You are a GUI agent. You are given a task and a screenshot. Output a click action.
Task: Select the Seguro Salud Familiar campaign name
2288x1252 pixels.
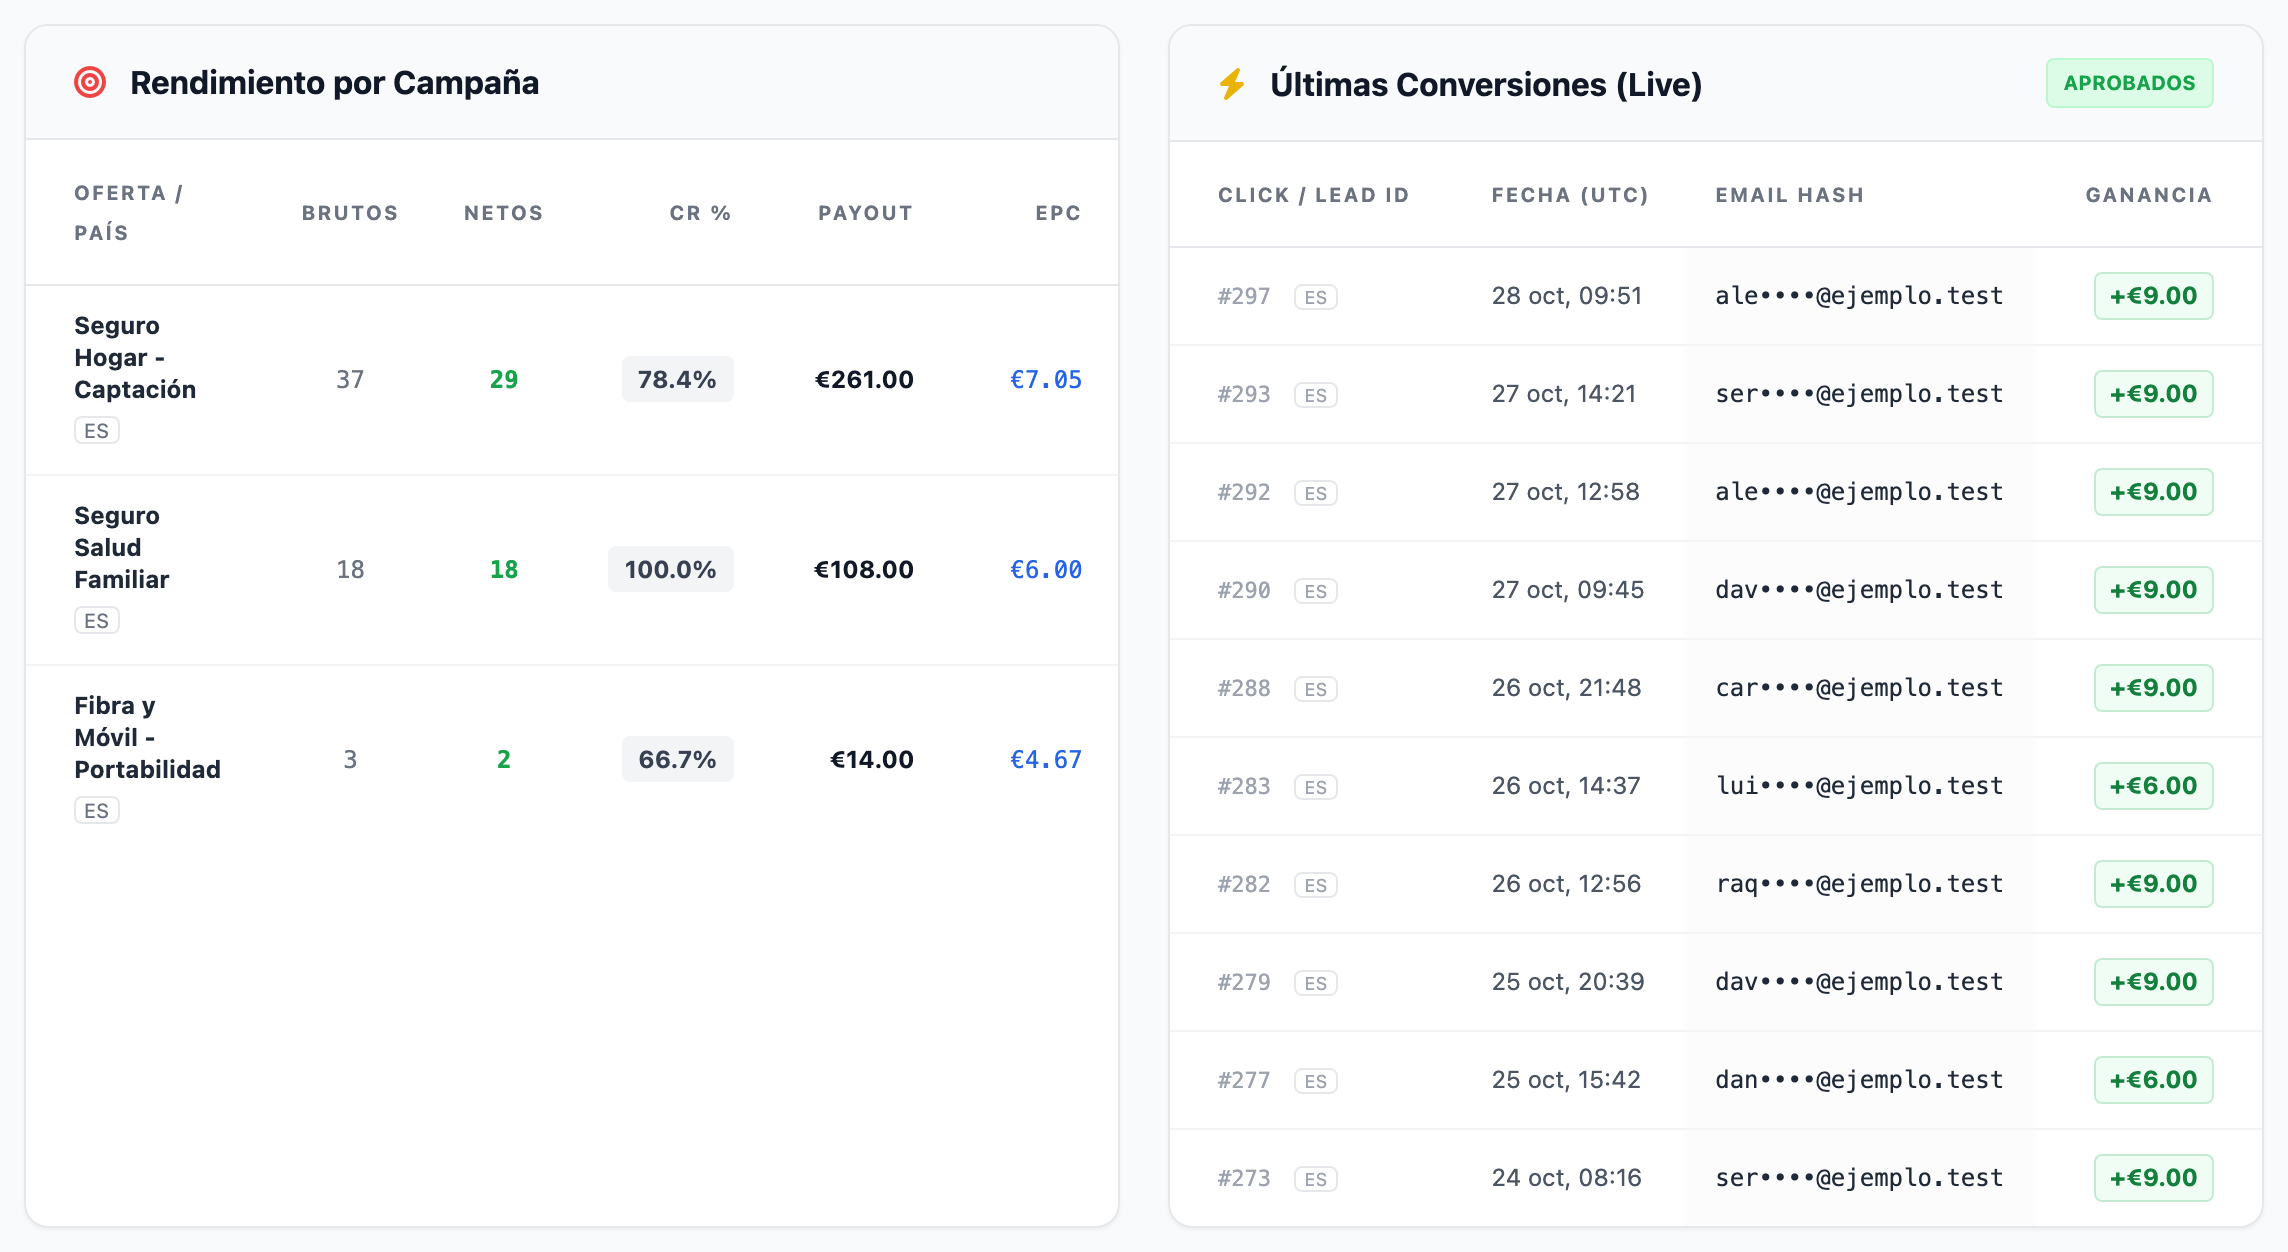tap(121, 547)
